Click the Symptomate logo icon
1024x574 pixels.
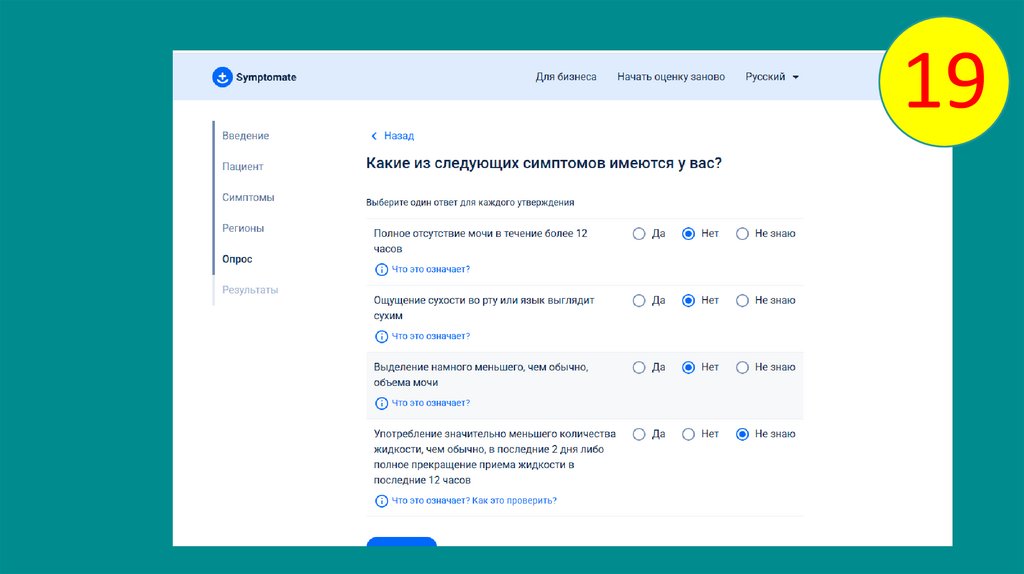tap(222, 77)
